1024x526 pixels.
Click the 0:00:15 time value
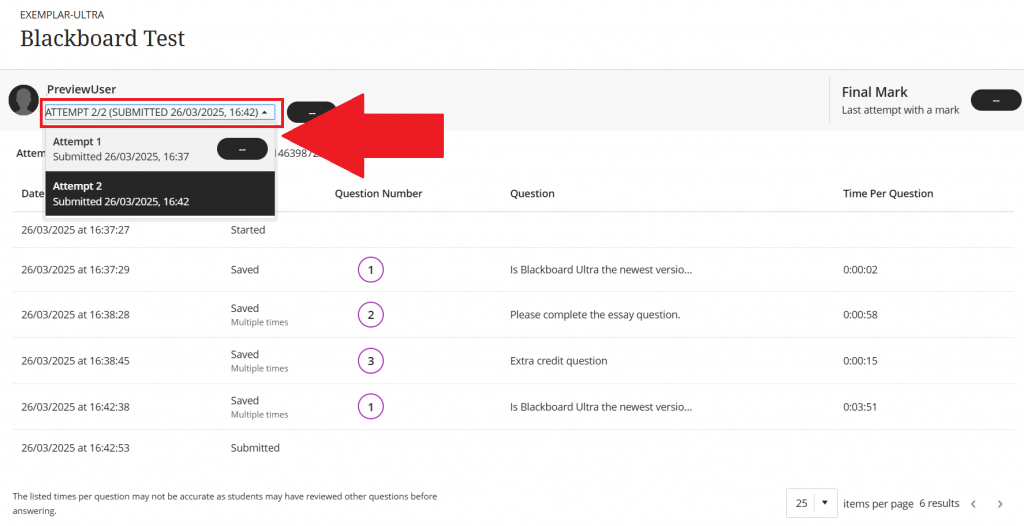860,361
